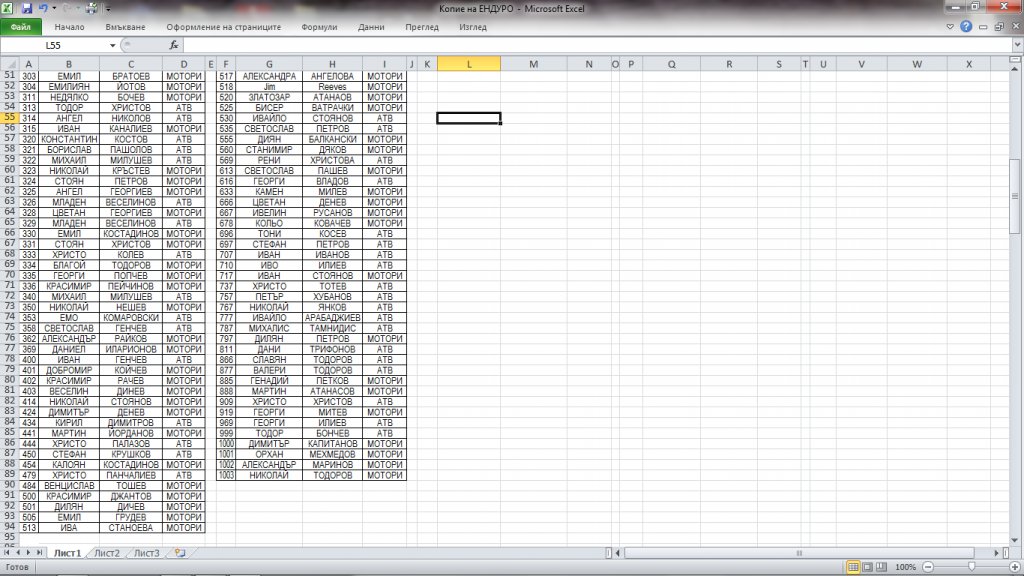Click the vertical scrollbar thumb
Screen dimensions: 1024x576
(x=1015, y=197)
